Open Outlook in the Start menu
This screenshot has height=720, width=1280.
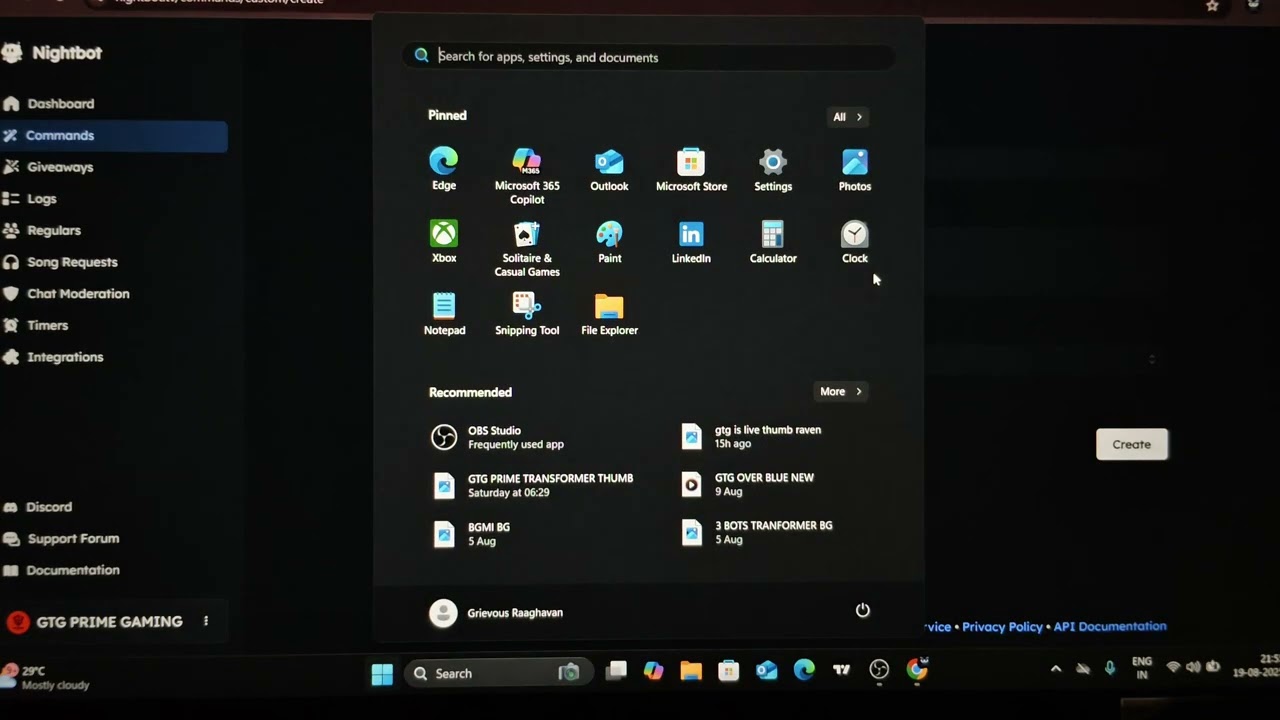tap(609, 169)
